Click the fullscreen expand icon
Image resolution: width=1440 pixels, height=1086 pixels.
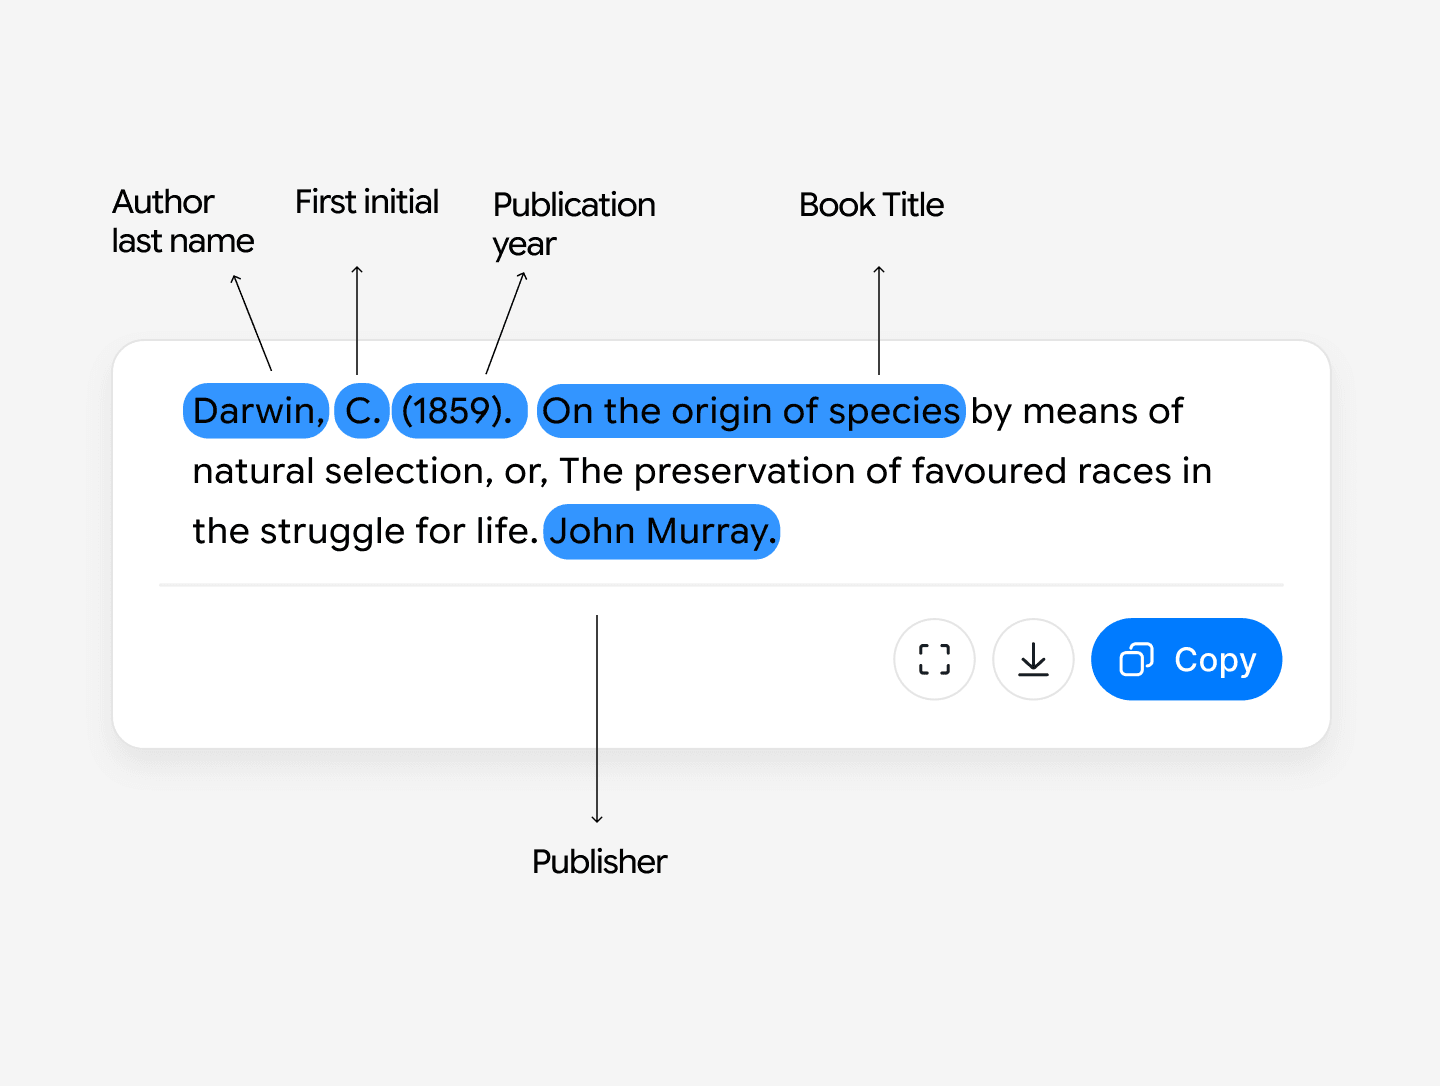[x=934, y=660]
